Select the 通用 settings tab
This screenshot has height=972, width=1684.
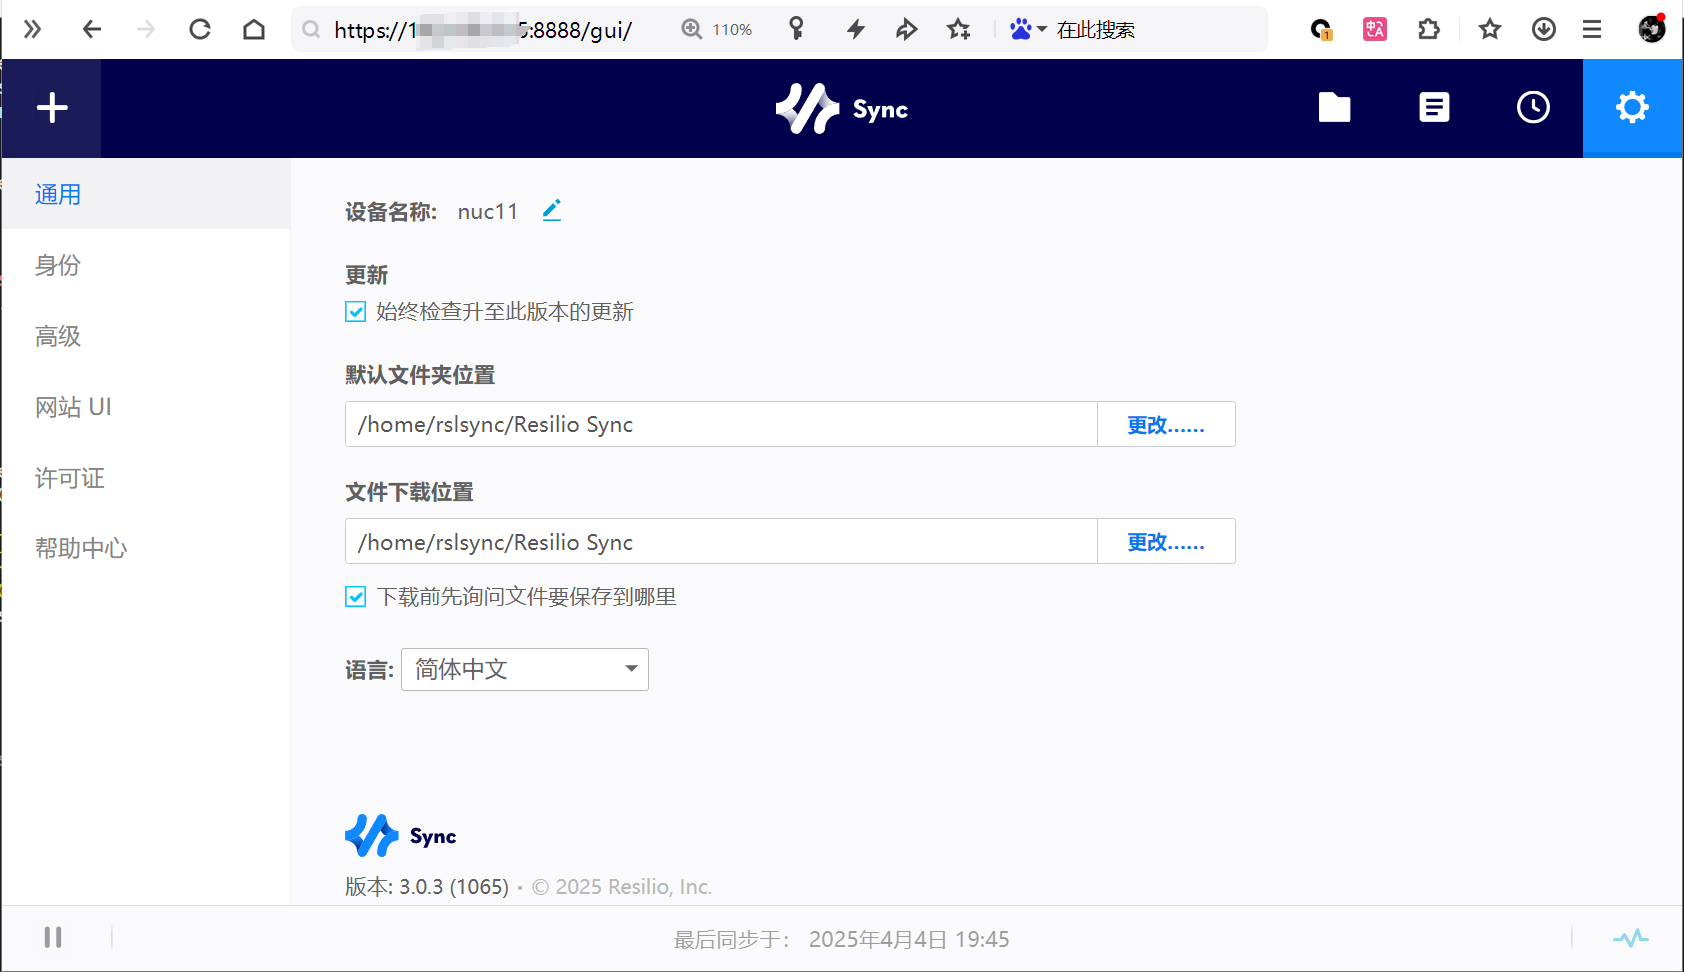[x=146, y=194]
